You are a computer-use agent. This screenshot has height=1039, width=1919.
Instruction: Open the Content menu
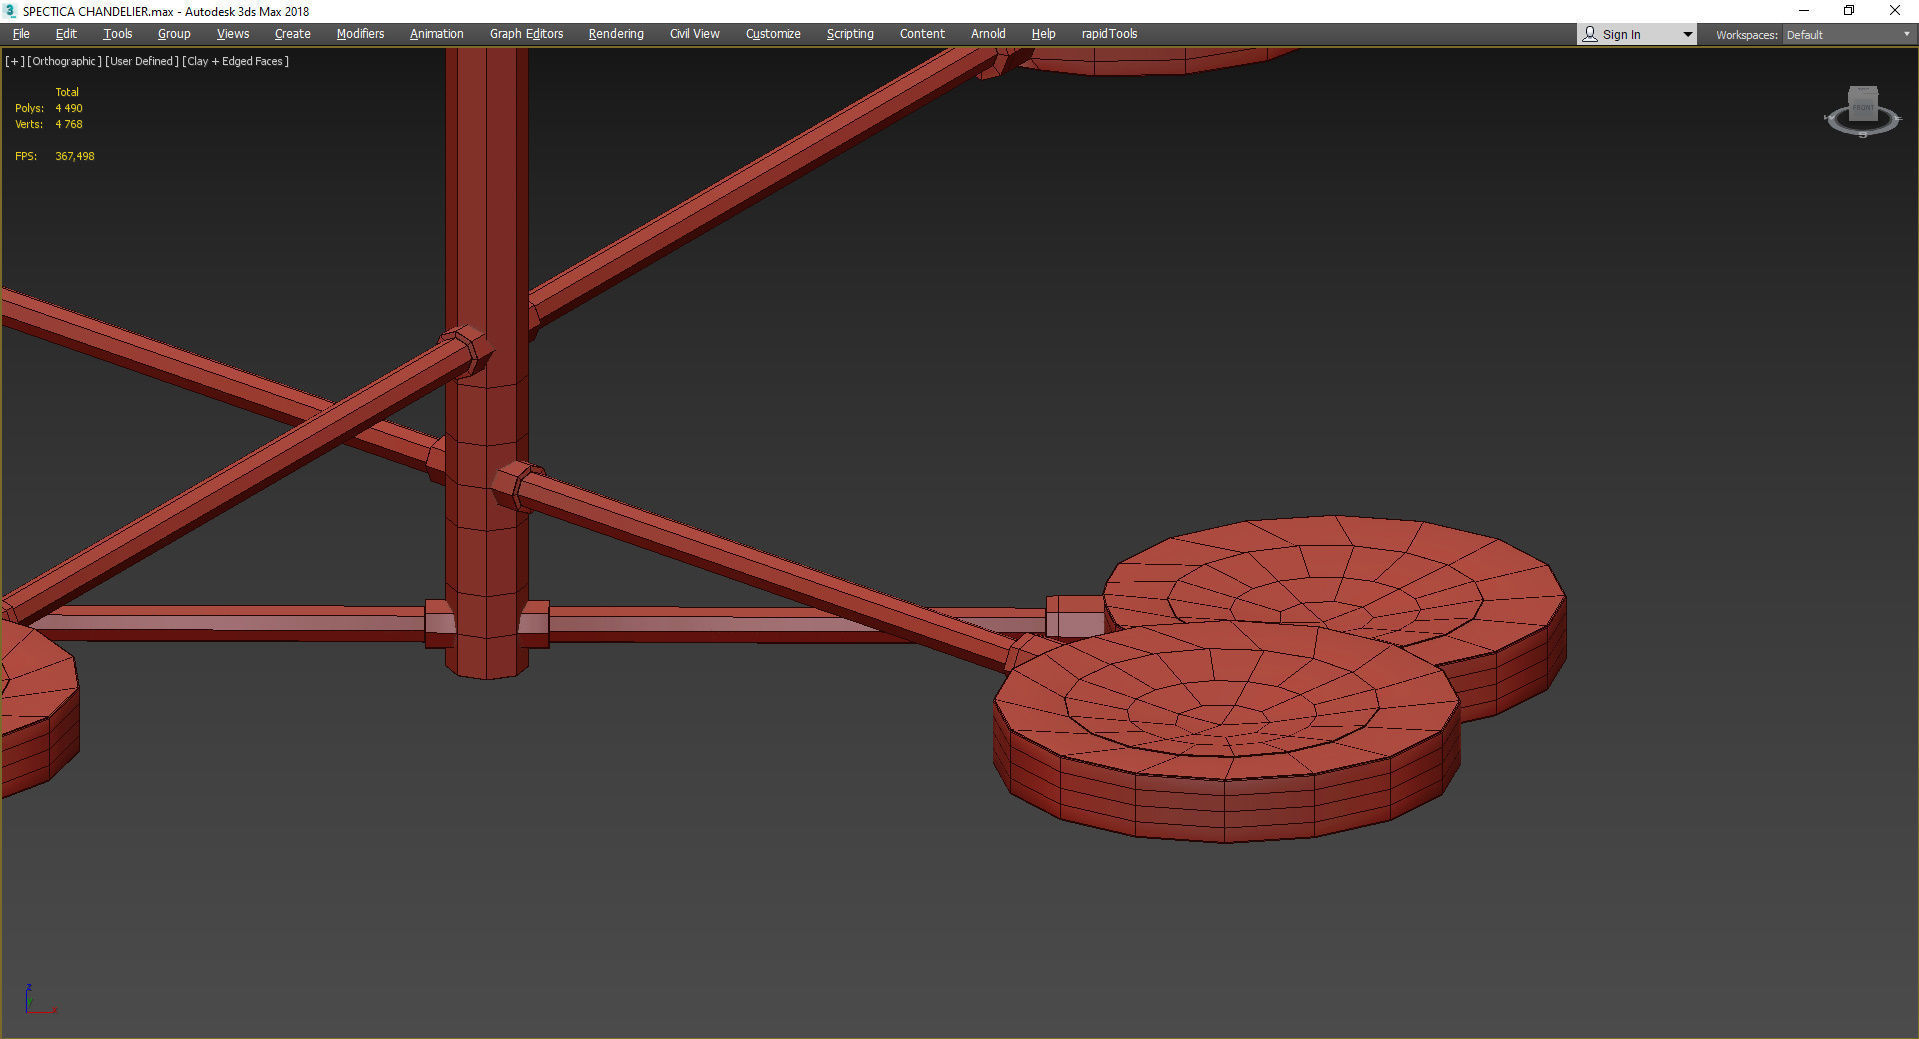pyautogui.click(x=922, y=34)
